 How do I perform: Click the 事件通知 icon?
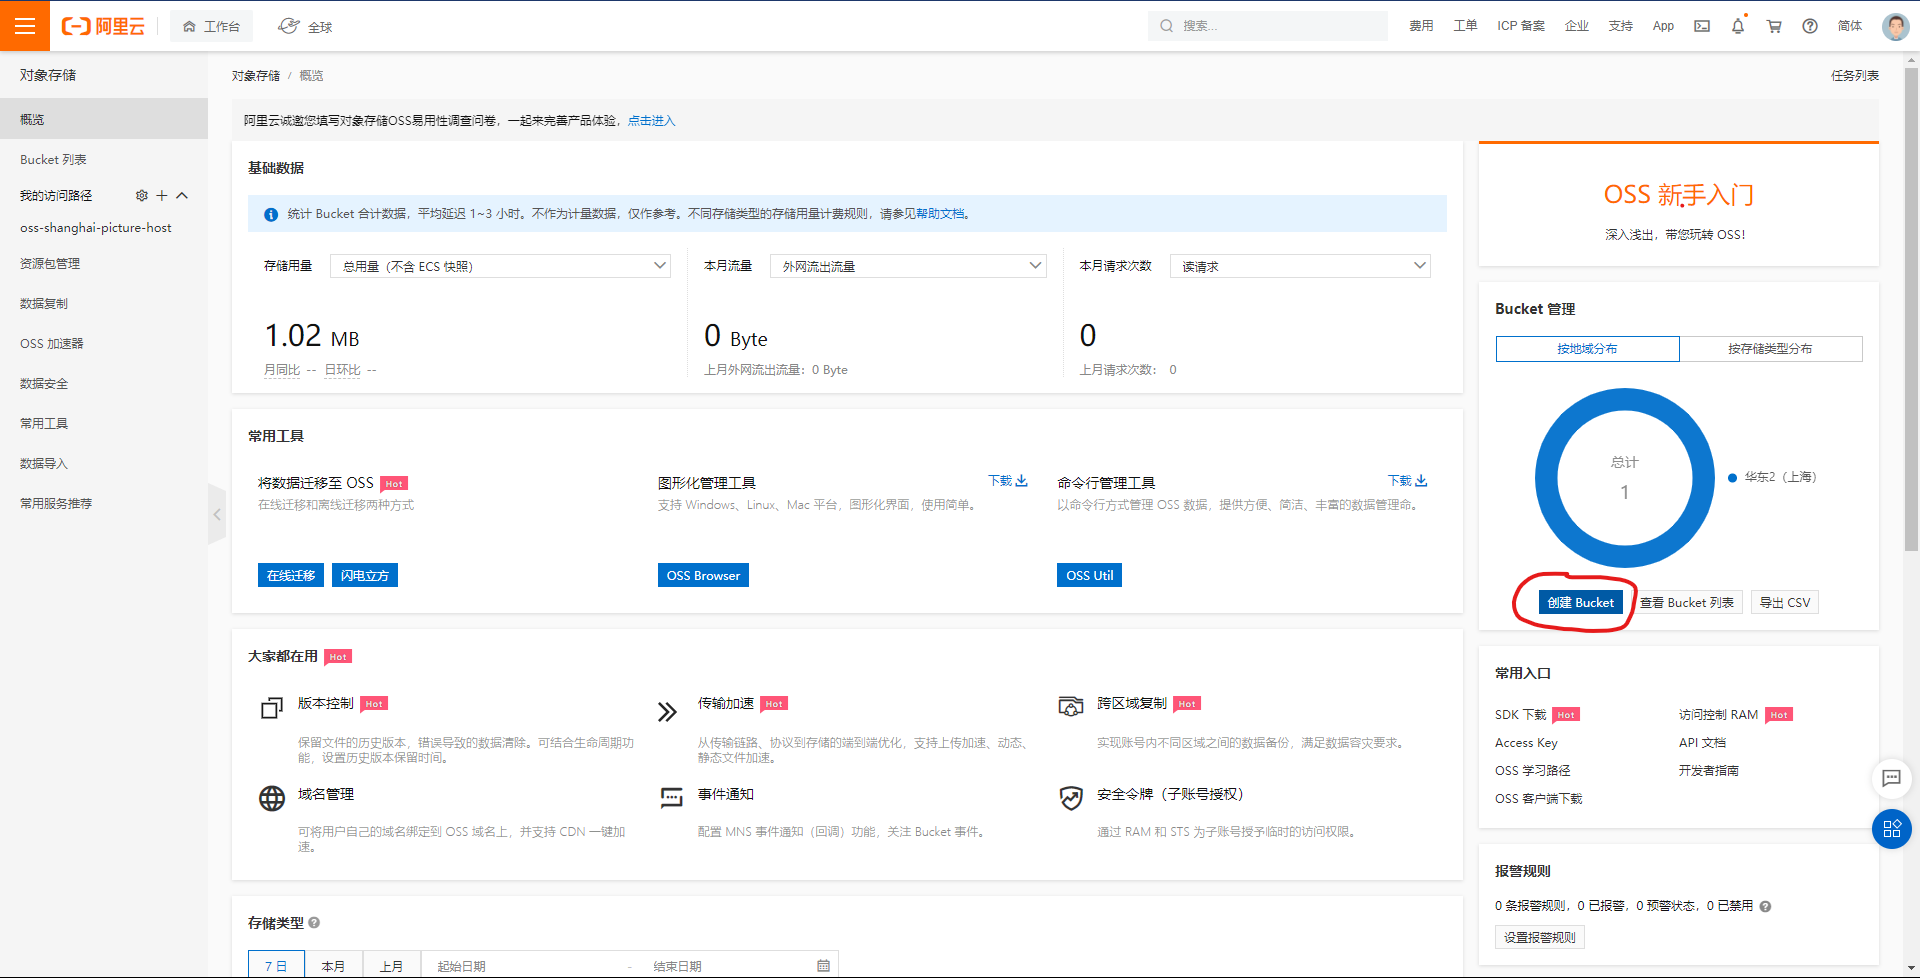(671, 797)
